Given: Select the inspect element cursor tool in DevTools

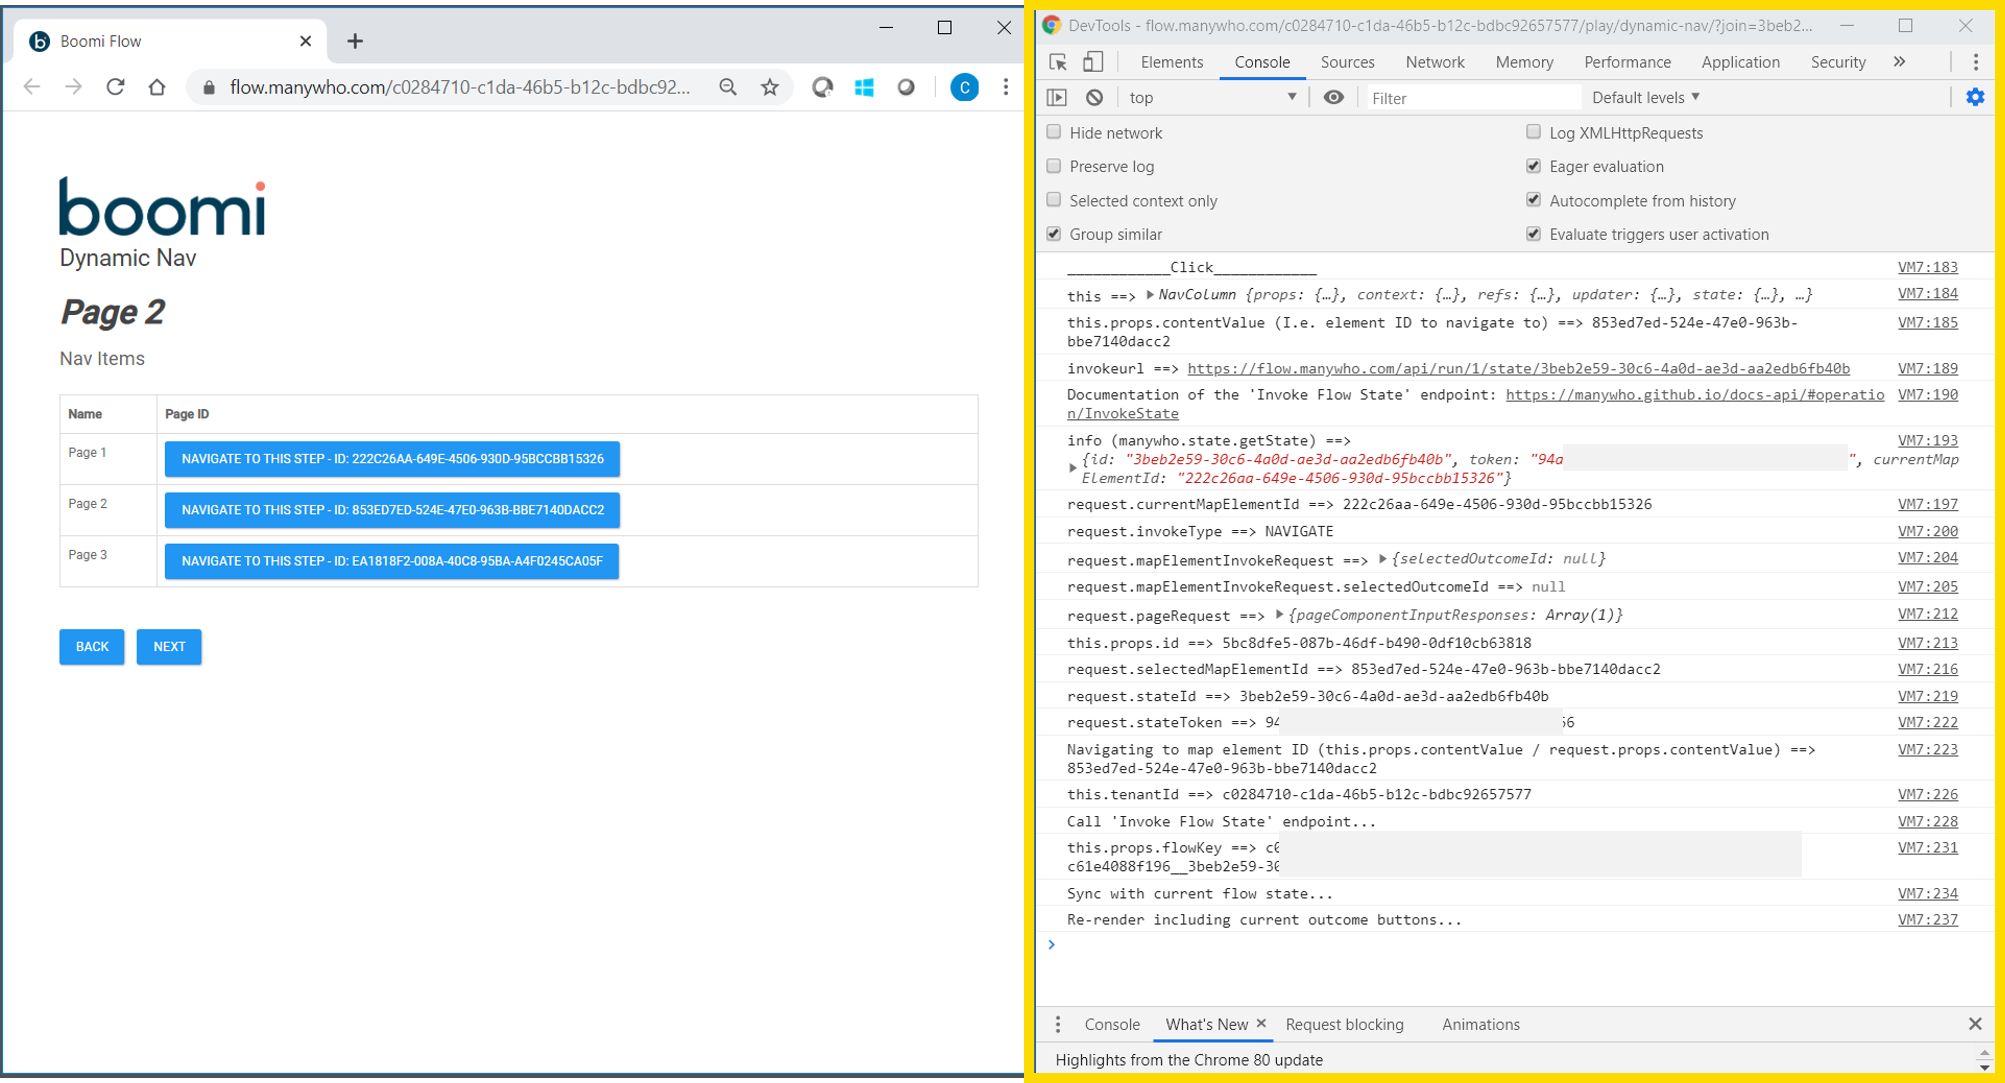Looking at the screenshot, I should (x=1056, y=61).
